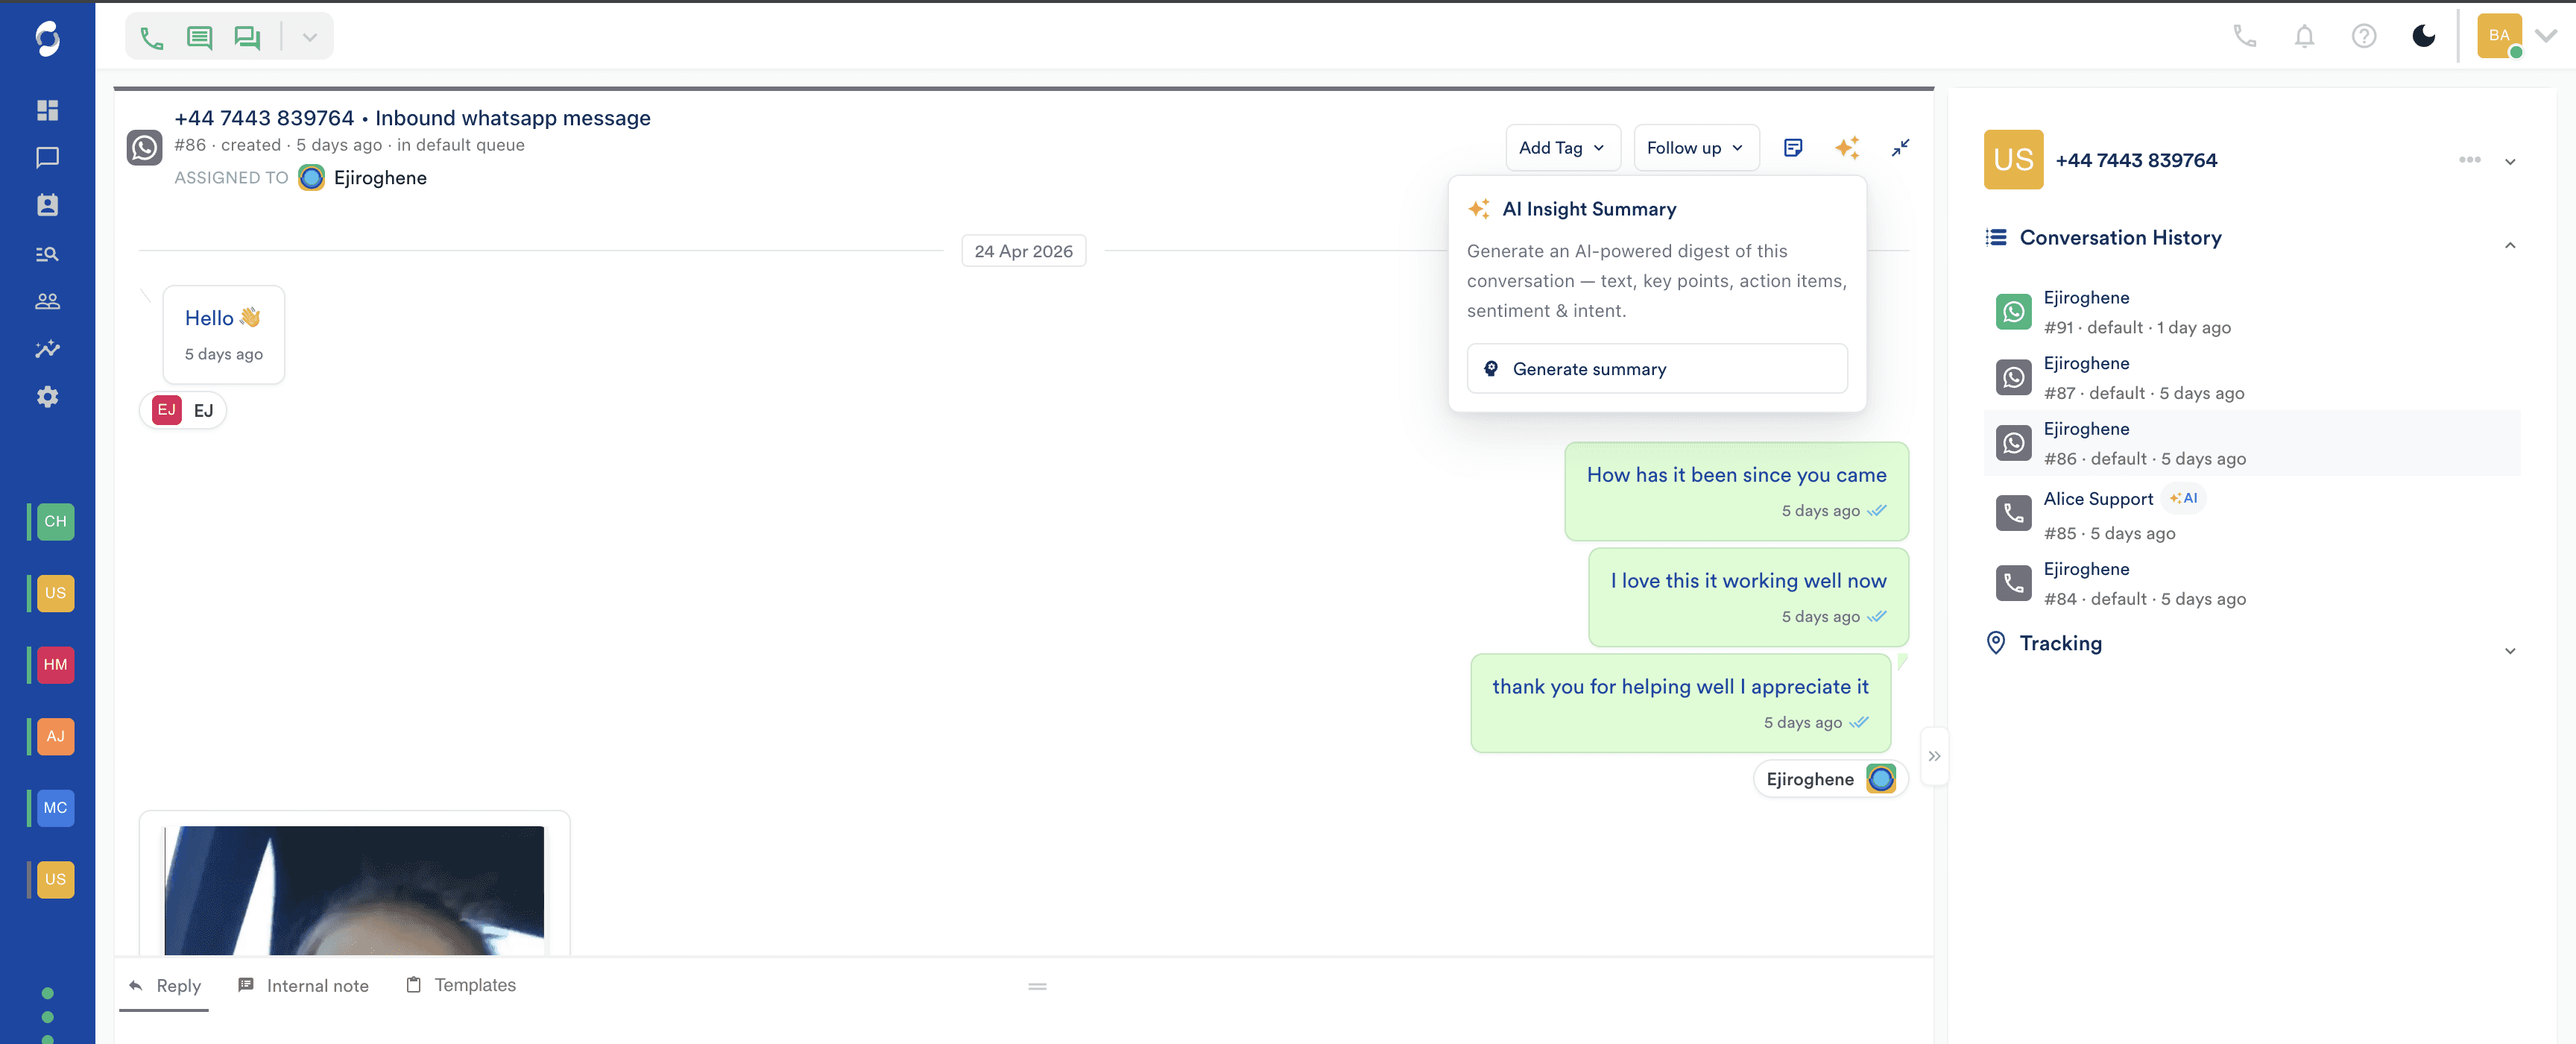Image resolution: width=2576 pixels, height=1044 pixels.
Task: Collapse right panel with double chevron
Action: click(x=1934, y=756)
